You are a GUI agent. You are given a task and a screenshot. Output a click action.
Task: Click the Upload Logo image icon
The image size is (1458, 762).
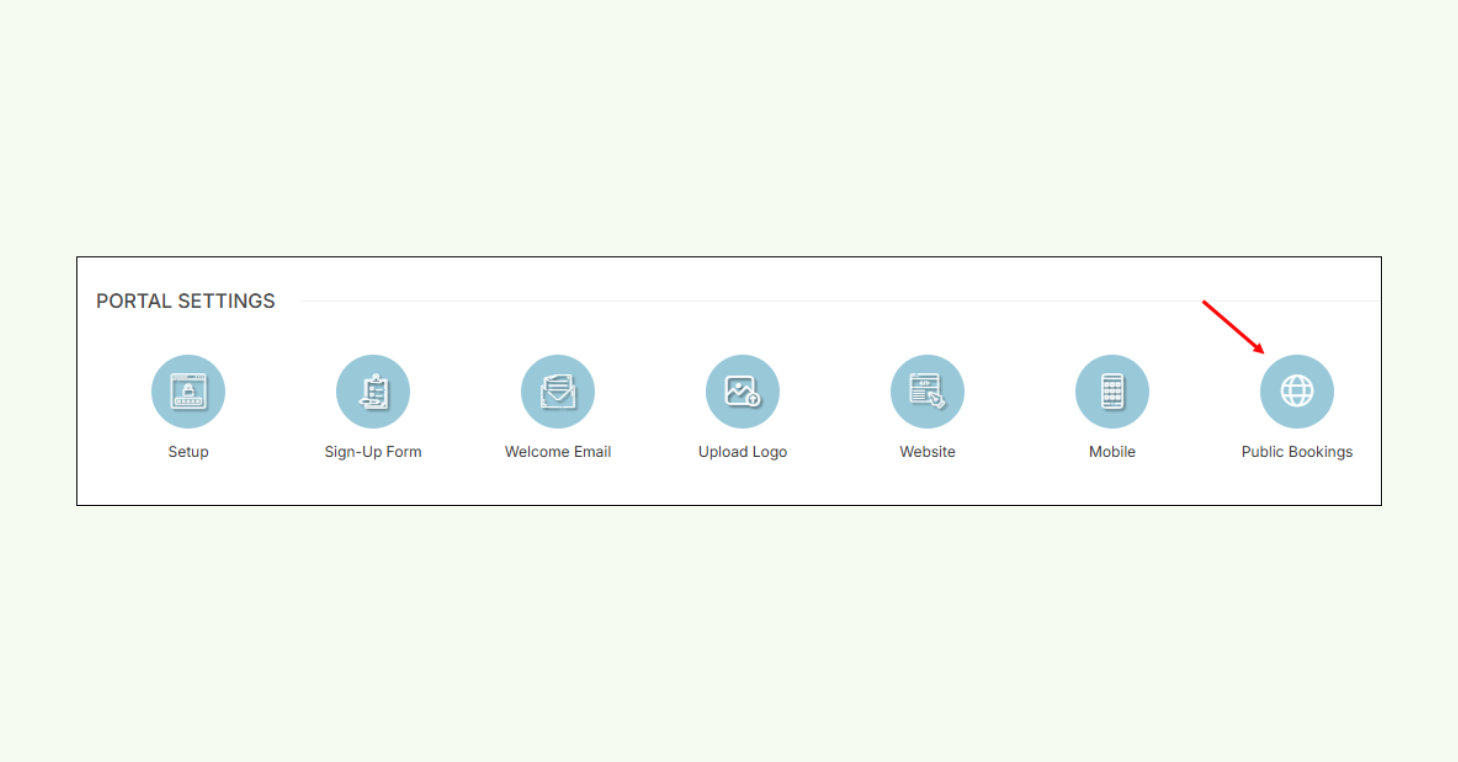pos(742,391)
